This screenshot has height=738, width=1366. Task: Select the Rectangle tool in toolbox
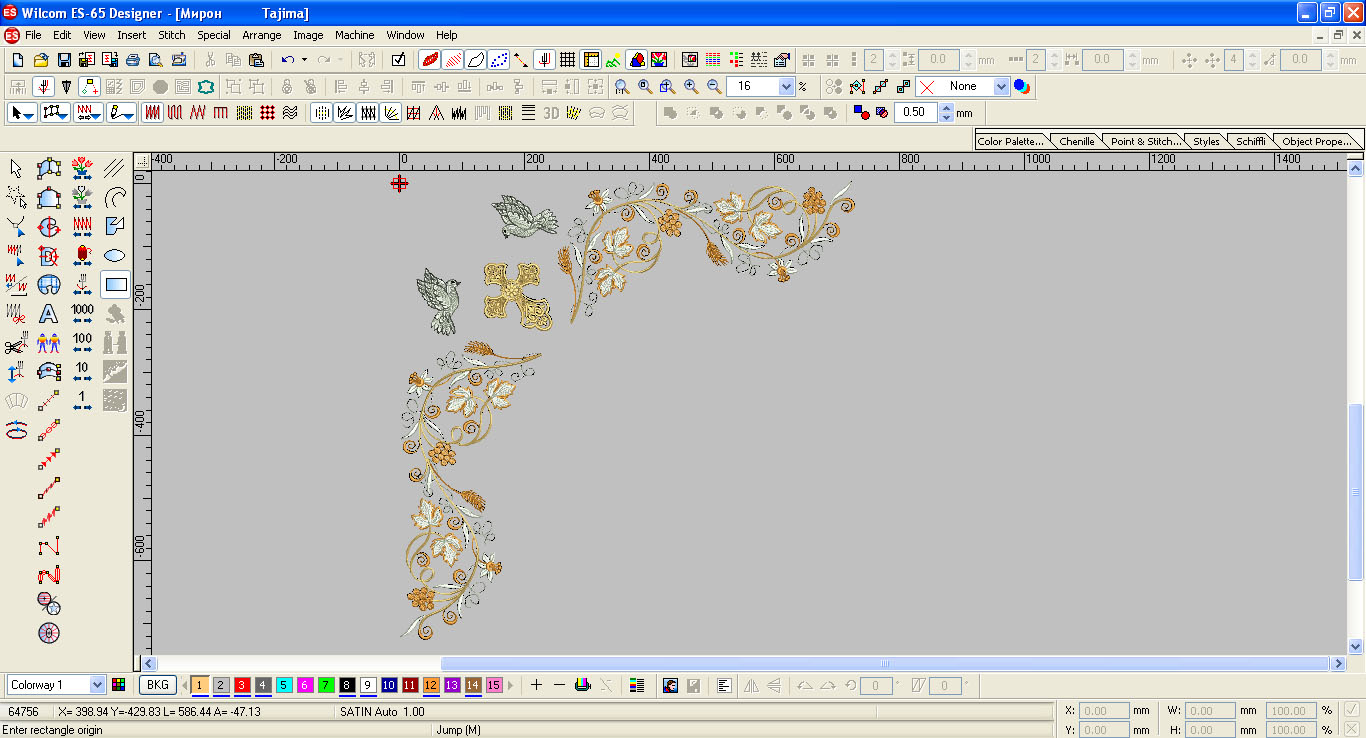pyautogui.click(x=116, y=285)
